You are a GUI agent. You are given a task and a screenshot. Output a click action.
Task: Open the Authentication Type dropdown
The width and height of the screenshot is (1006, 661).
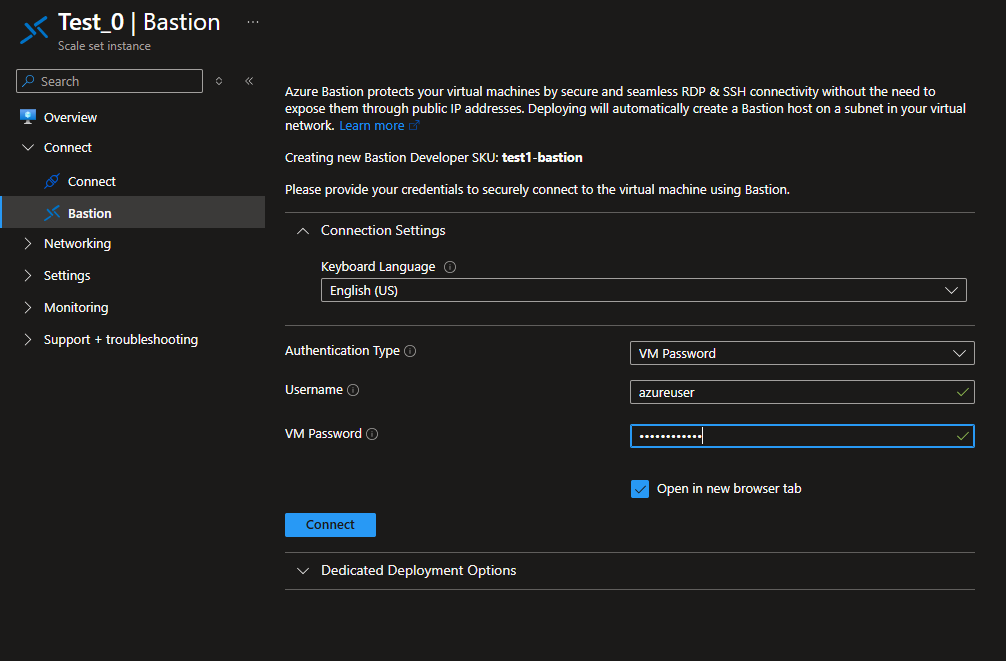tap(802, 353)
